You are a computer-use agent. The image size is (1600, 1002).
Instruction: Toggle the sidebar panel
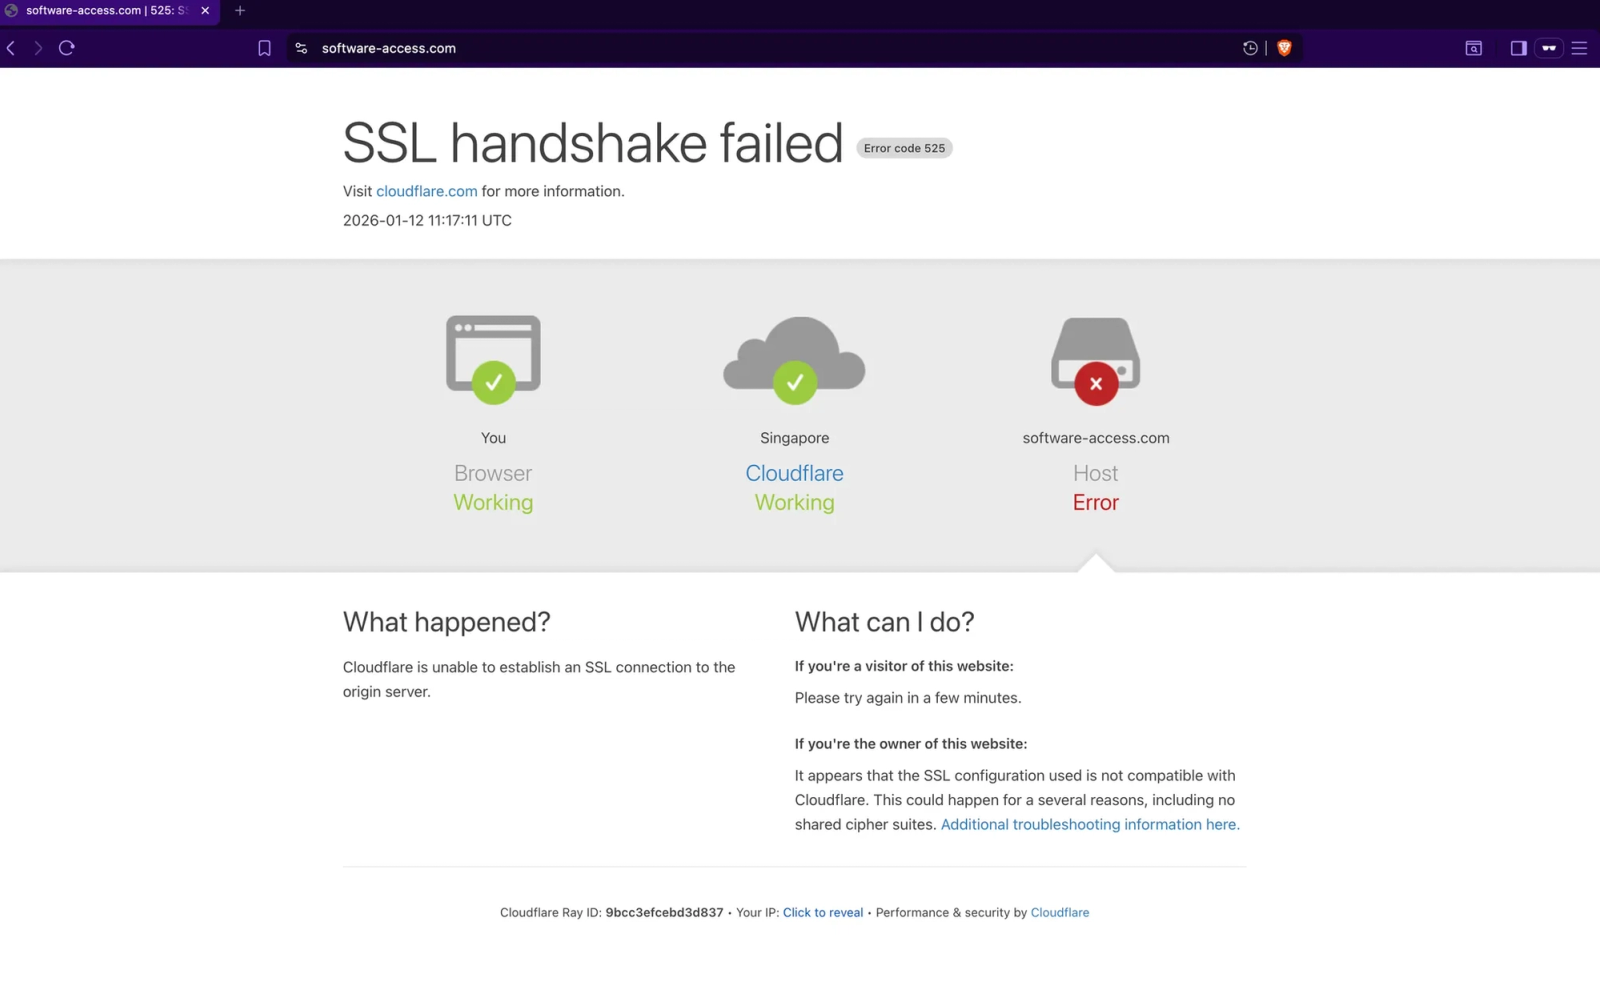pos(1517,47)
